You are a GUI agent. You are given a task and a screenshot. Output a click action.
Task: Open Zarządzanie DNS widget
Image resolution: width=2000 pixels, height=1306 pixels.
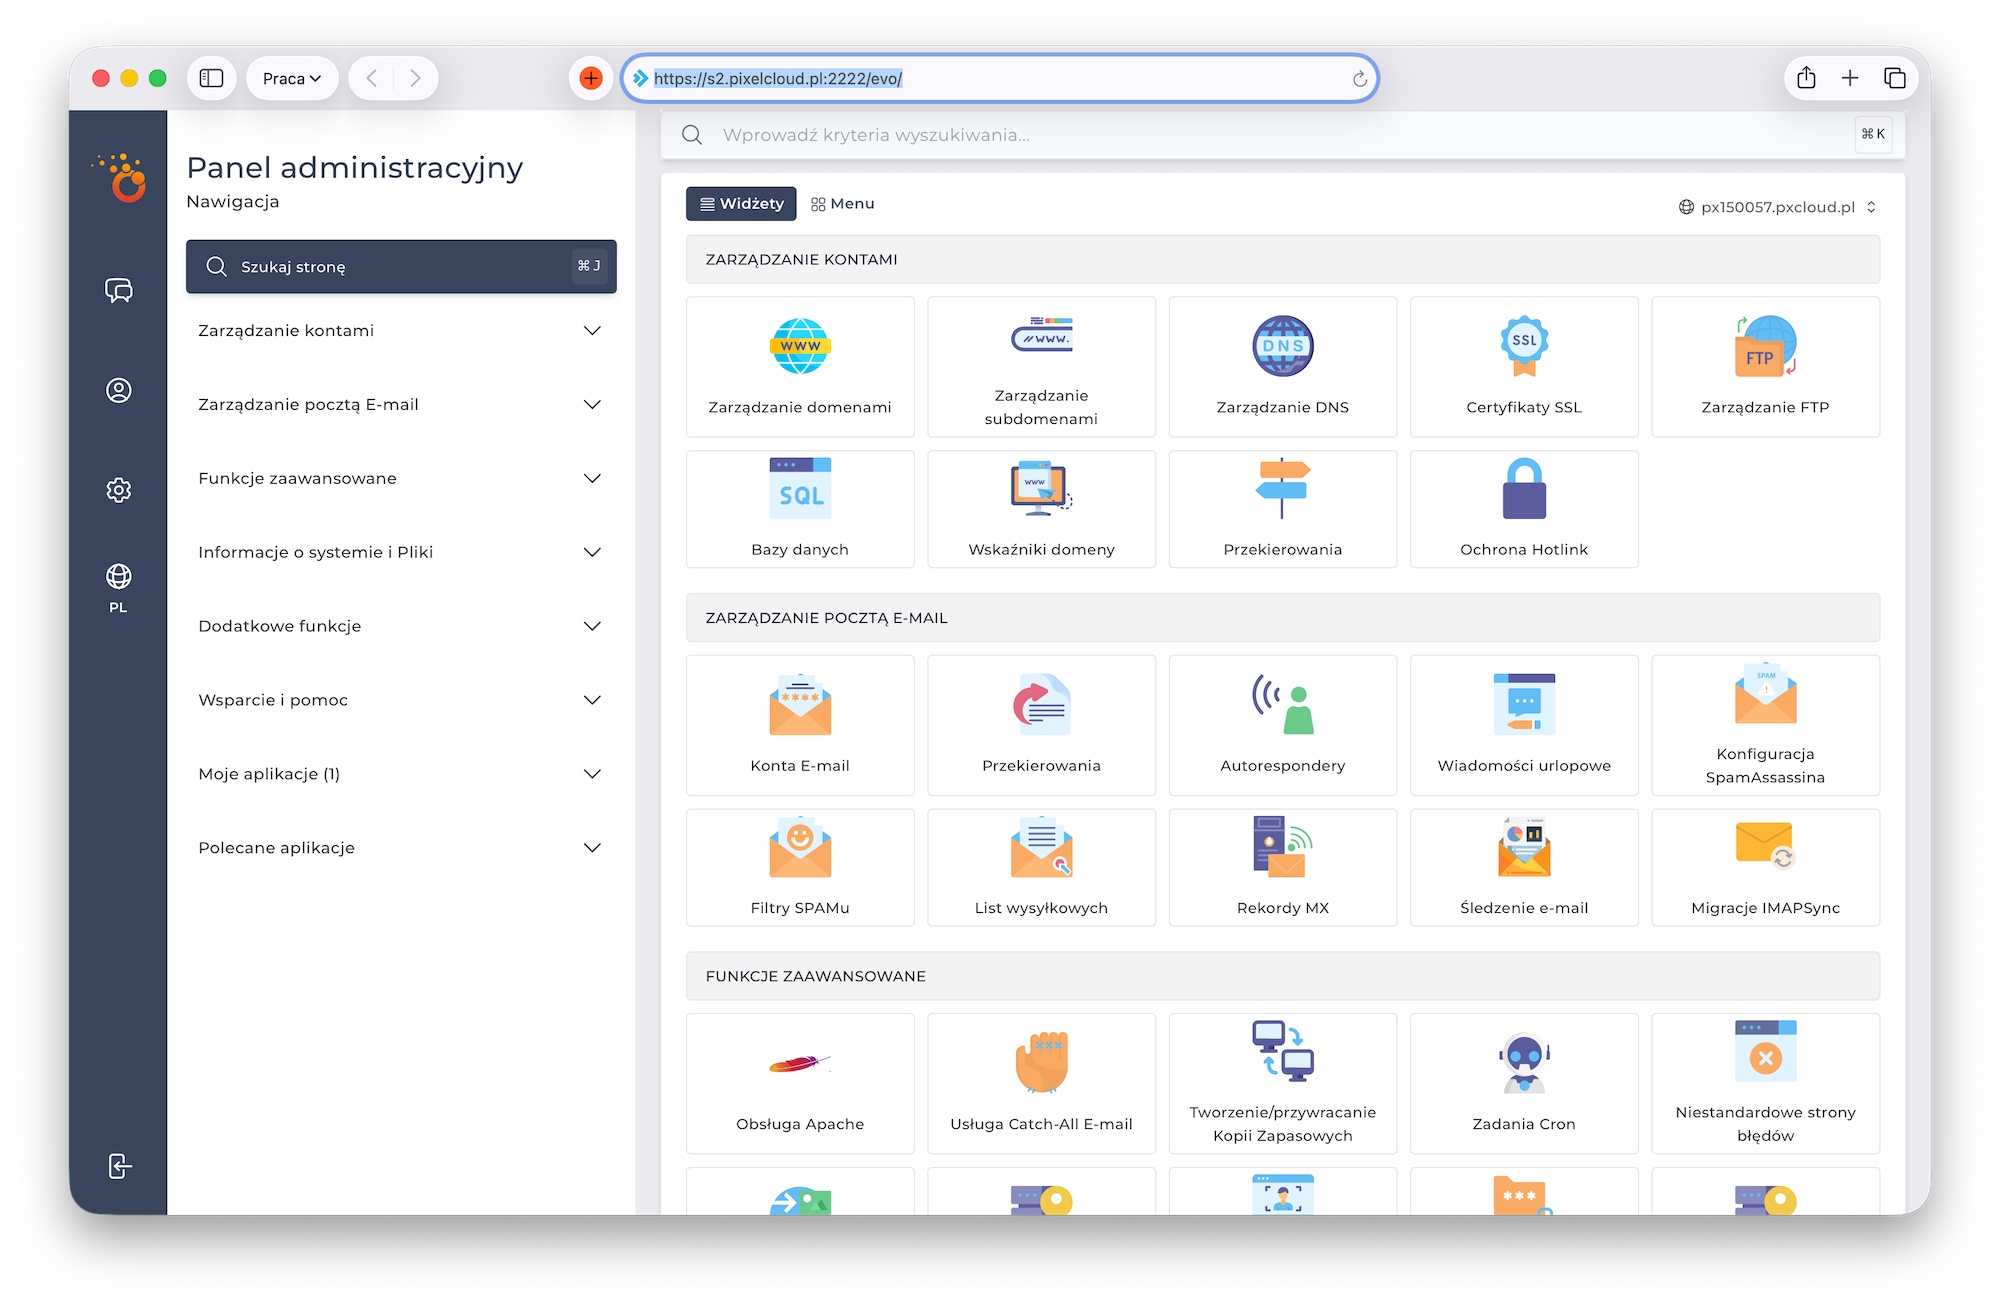click(x=1282, y=367)
